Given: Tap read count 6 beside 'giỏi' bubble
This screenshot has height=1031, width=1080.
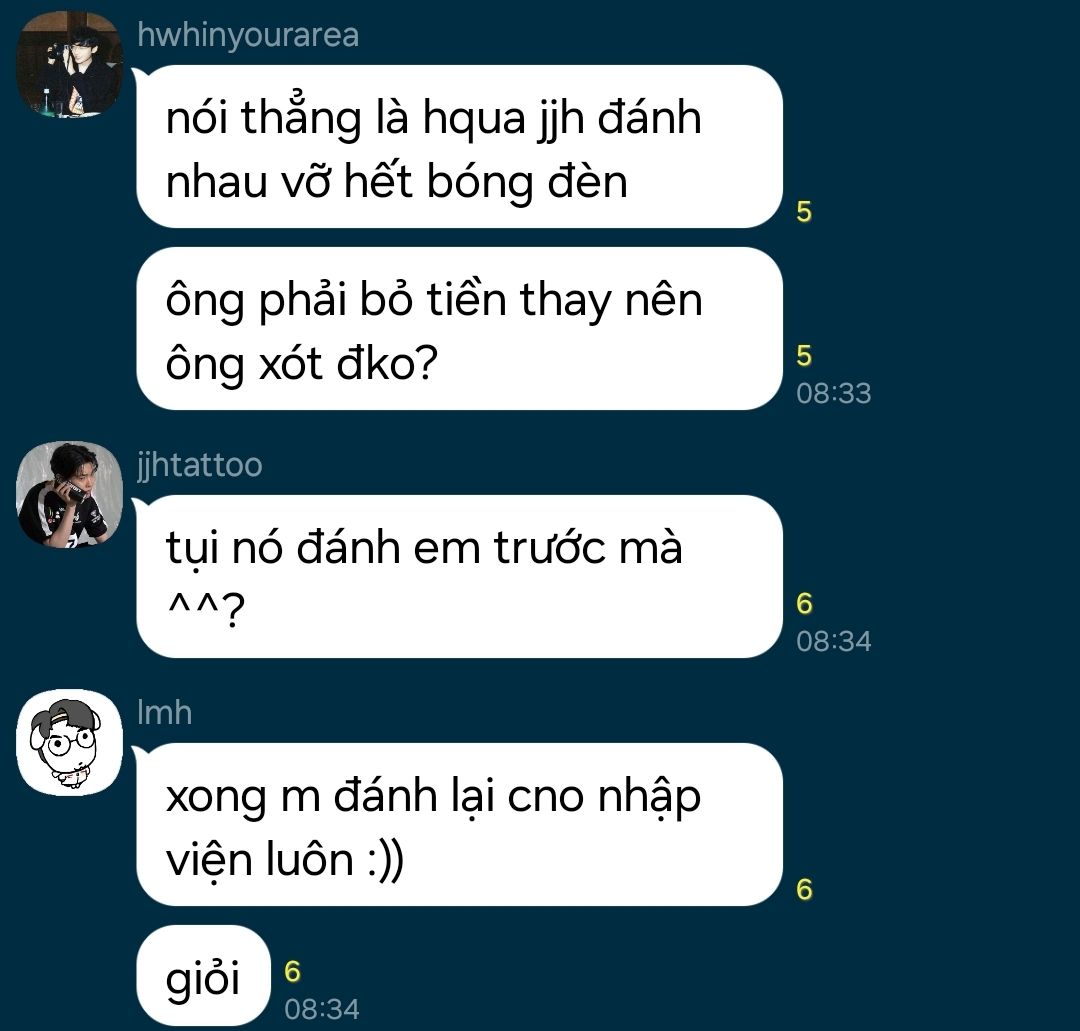Looking at the screenshot, I should pyautogui.click(x=292, y=972).
